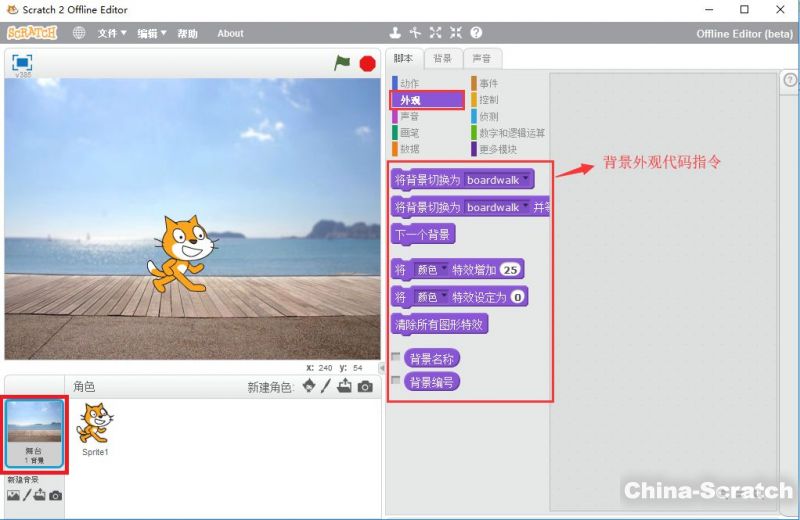Open the help question mark icon in toolbar
The width and height of the screenshot is (800, 520).
point(476,33)
